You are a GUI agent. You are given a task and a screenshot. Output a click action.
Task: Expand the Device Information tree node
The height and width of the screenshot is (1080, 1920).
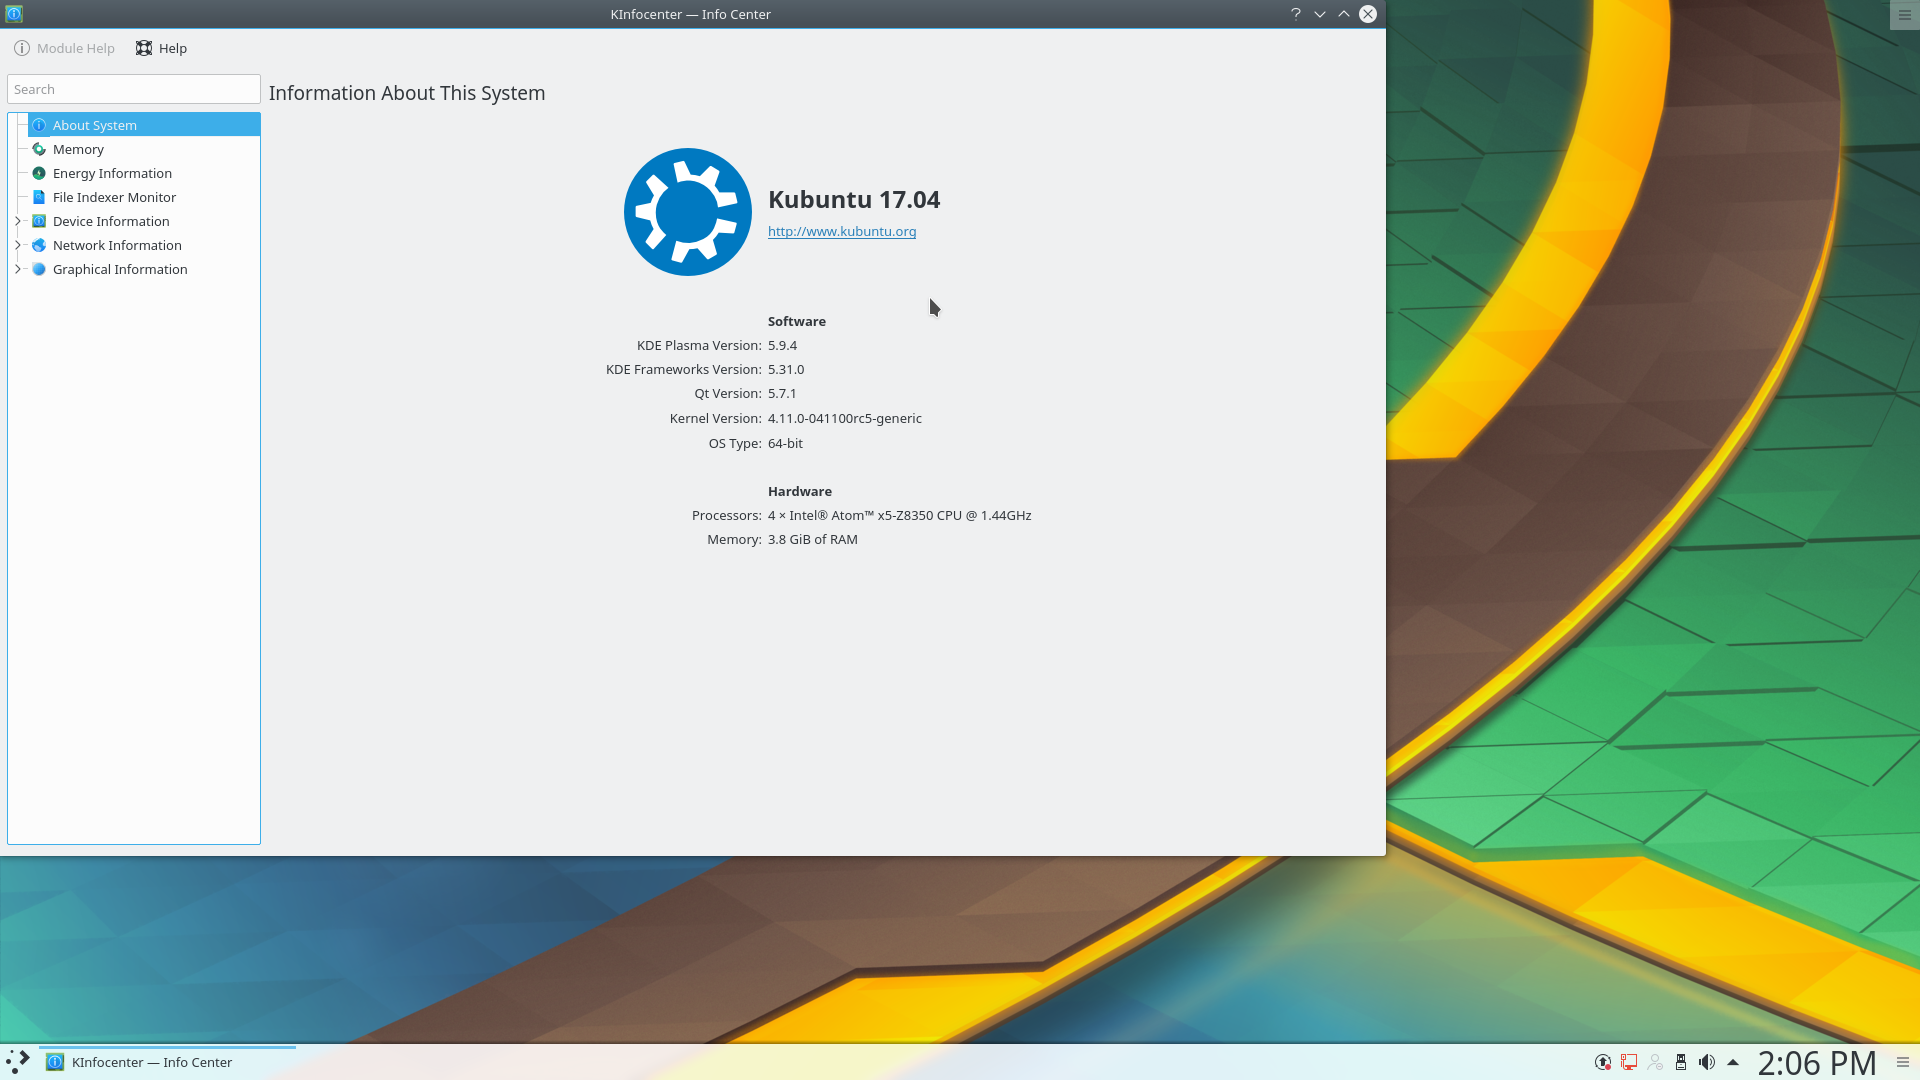(x=17, y=221)
